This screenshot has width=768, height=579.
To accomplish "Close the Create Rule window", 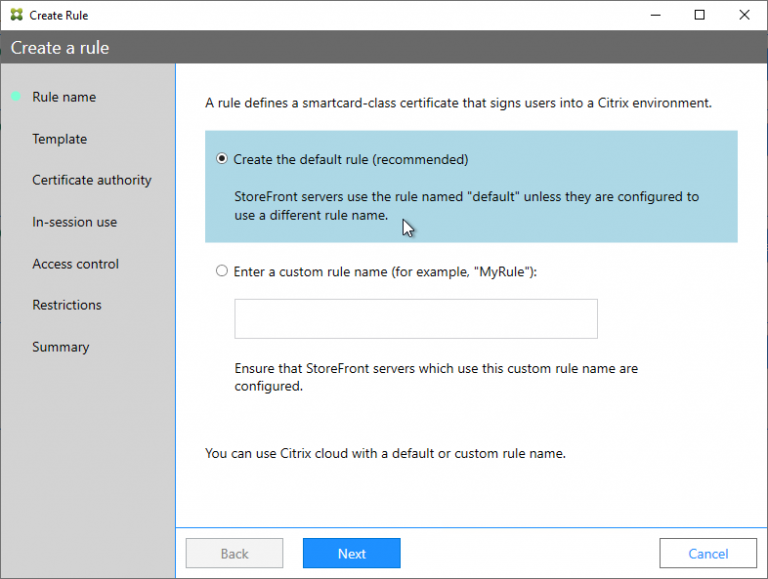I will click(745, 15).
